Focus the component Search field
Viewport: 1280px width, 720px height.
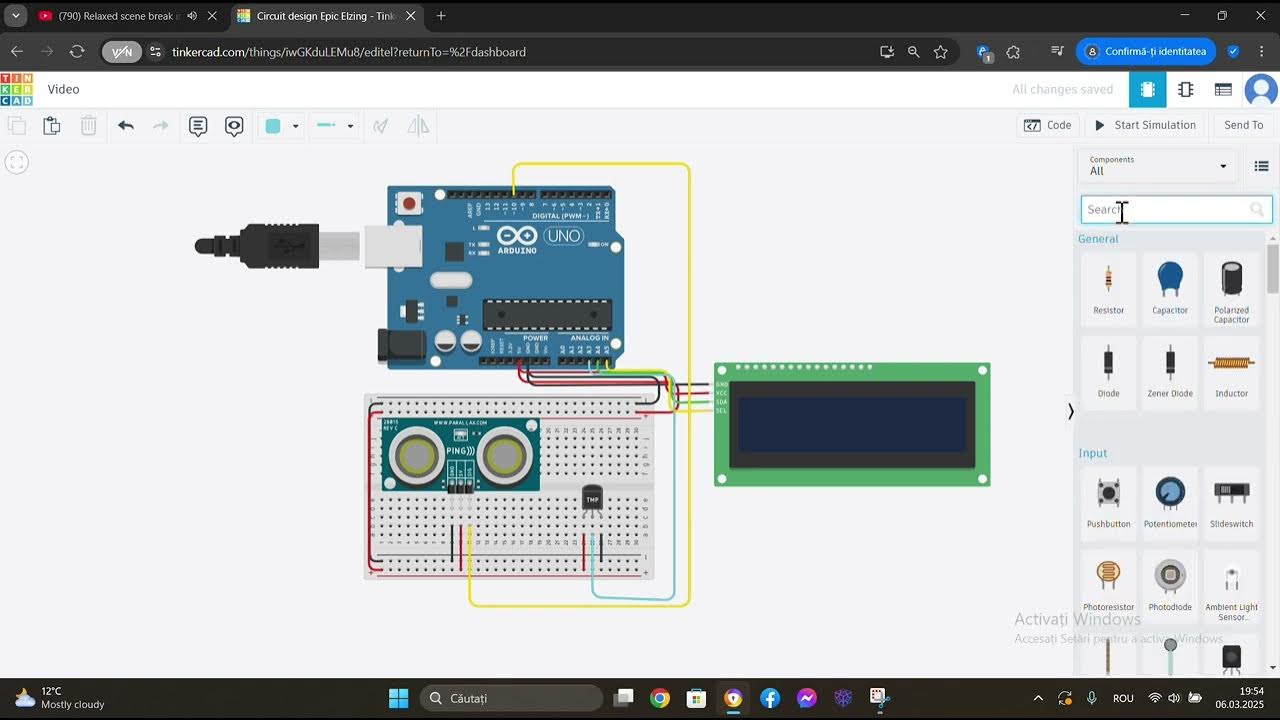1176,209
